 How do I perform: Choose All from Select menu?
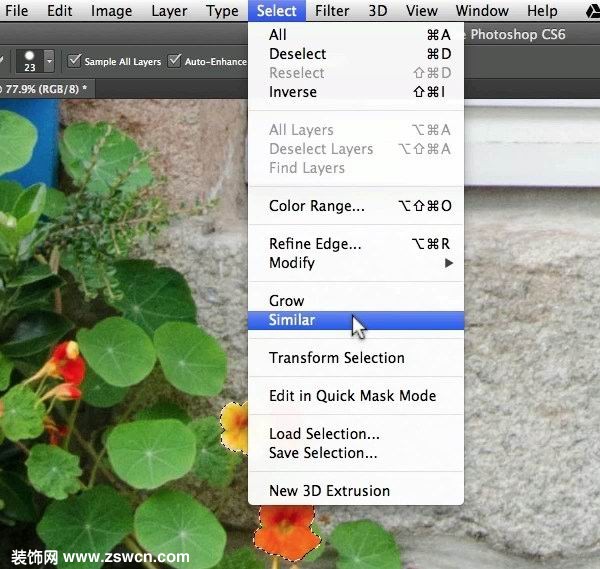pos(356,35)
